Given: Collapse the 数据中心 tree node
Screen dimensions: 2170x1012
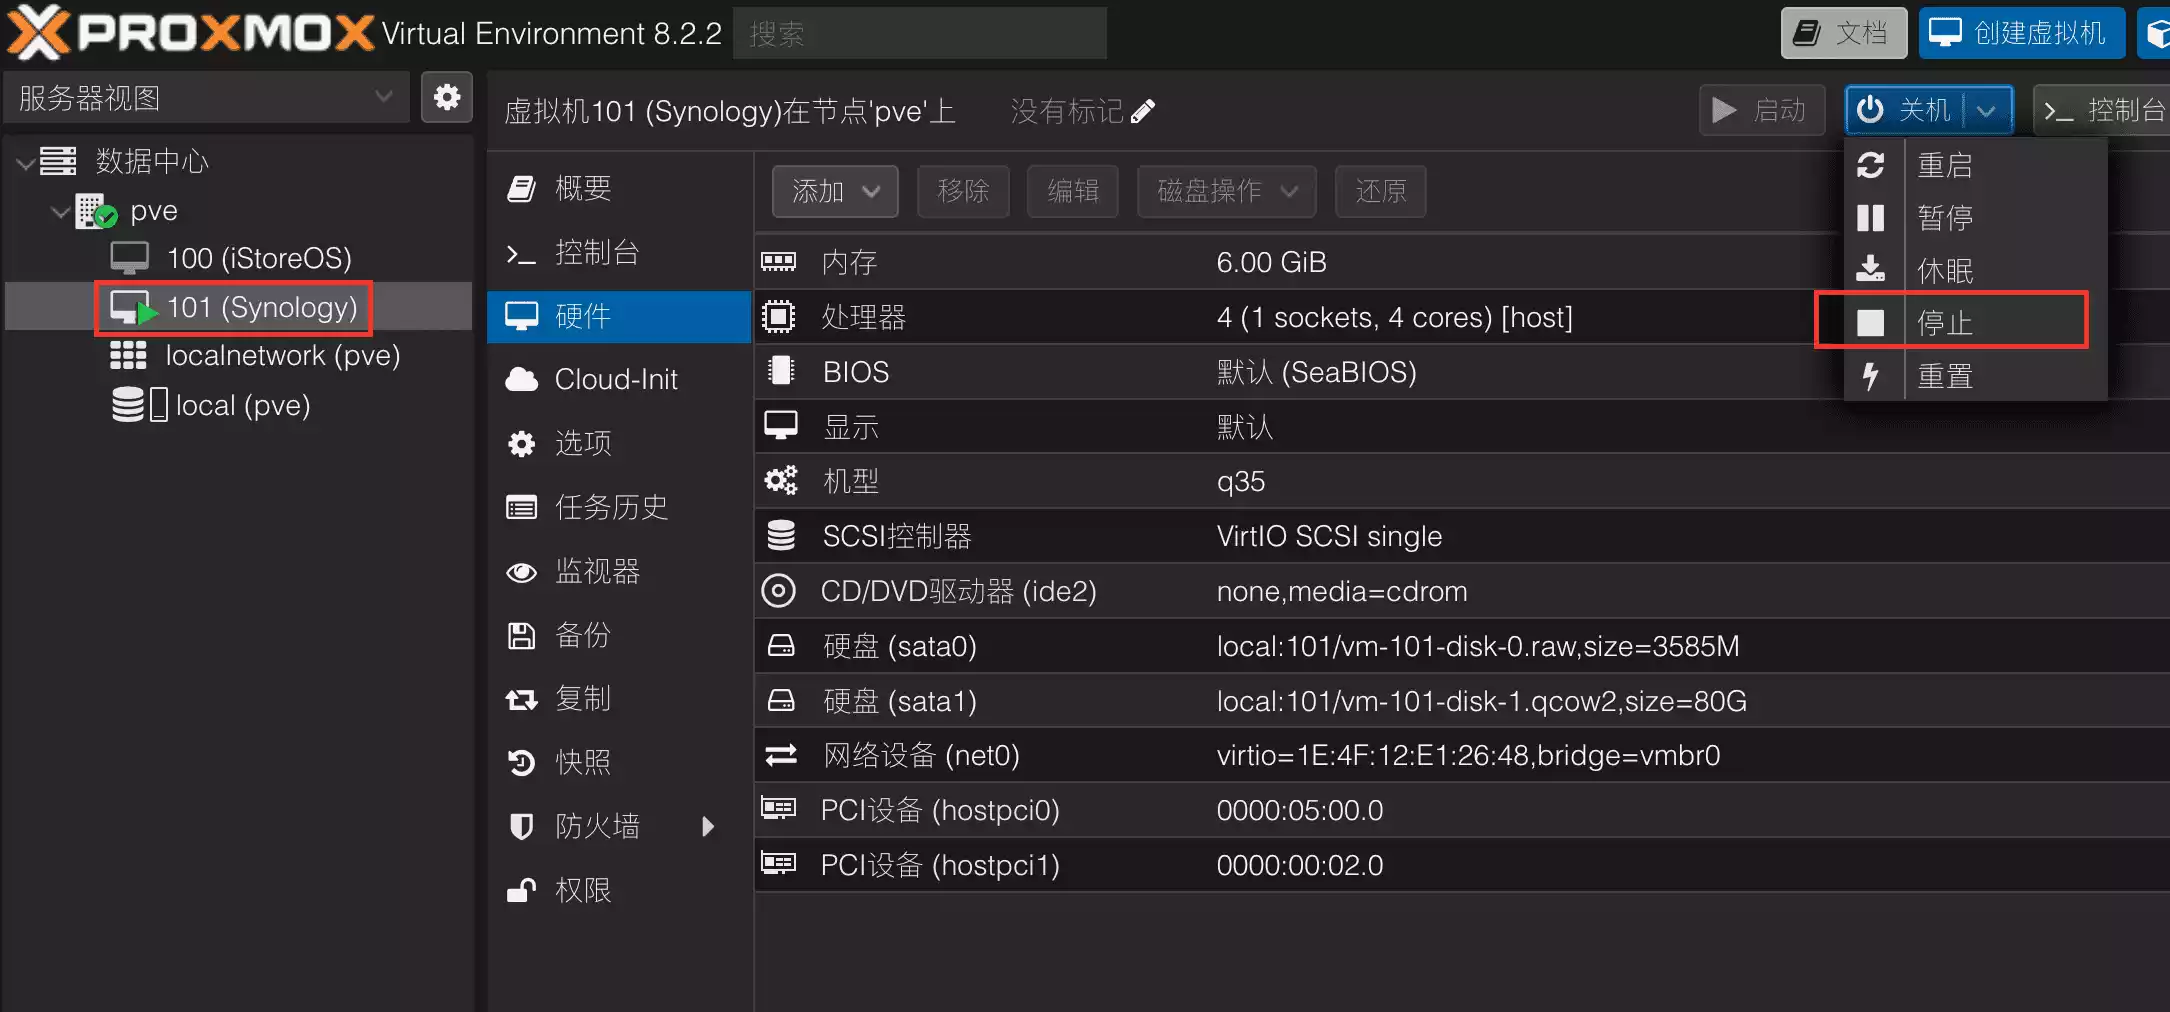Looking at the screenshot, I should [x=26, y=162].
